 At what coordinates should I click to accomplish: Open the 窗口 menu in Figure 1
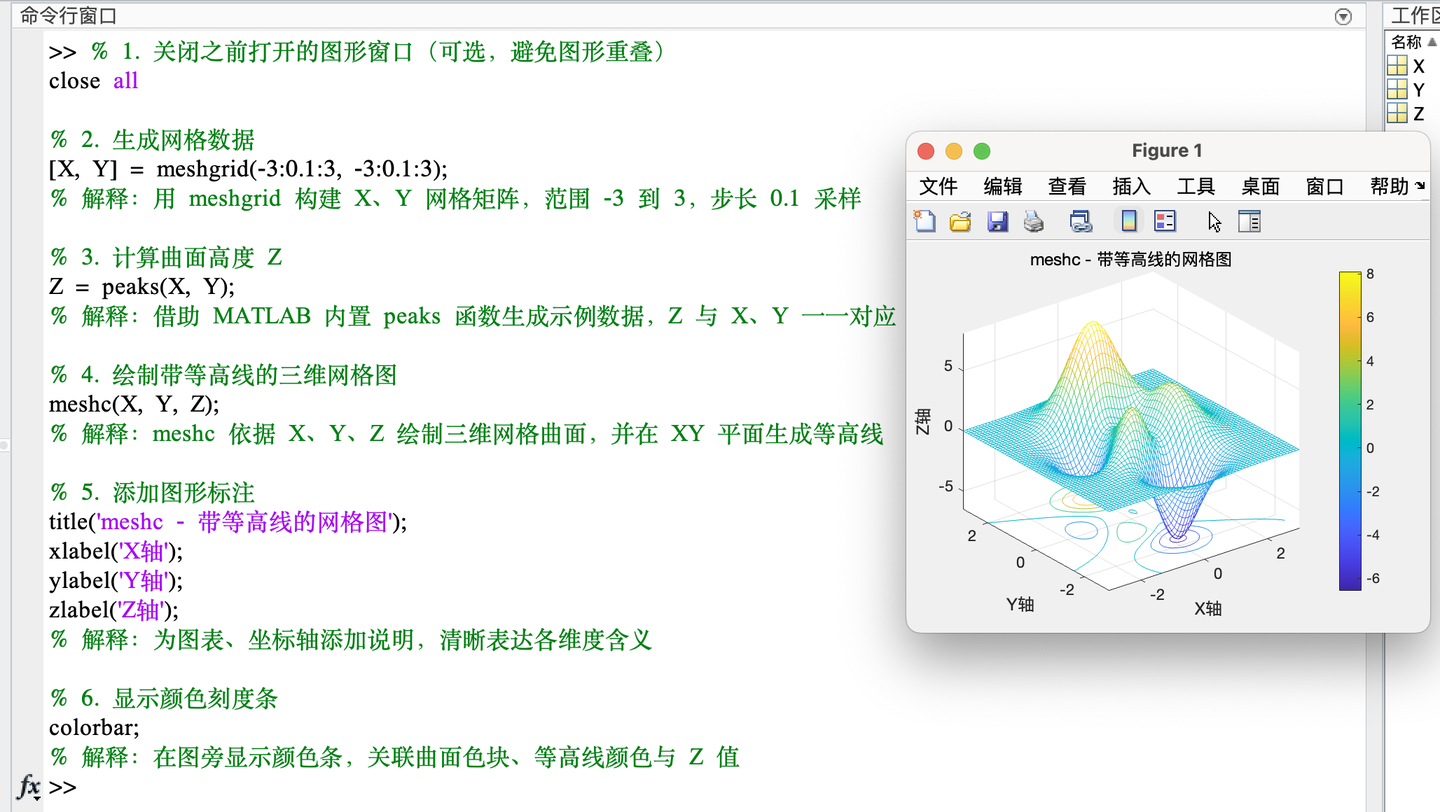point(1325,186)
